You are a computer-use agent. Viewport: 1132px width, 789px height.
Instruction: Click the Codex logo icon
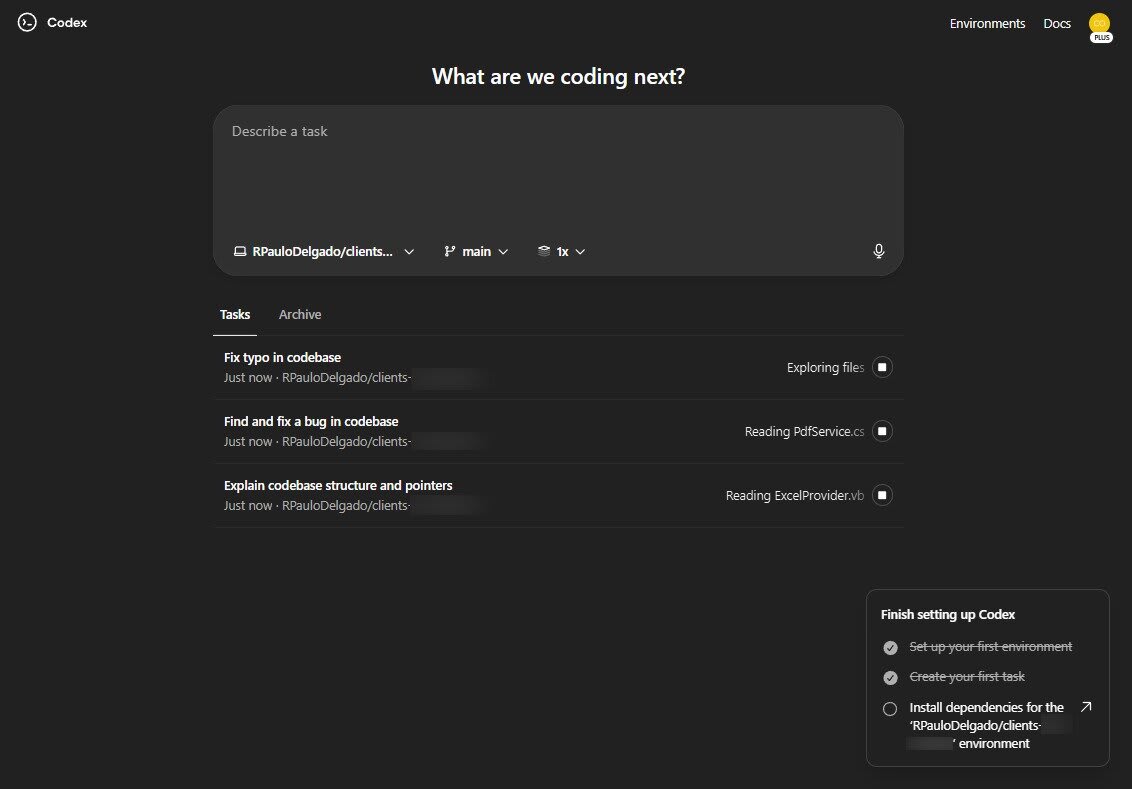(27, 23)
